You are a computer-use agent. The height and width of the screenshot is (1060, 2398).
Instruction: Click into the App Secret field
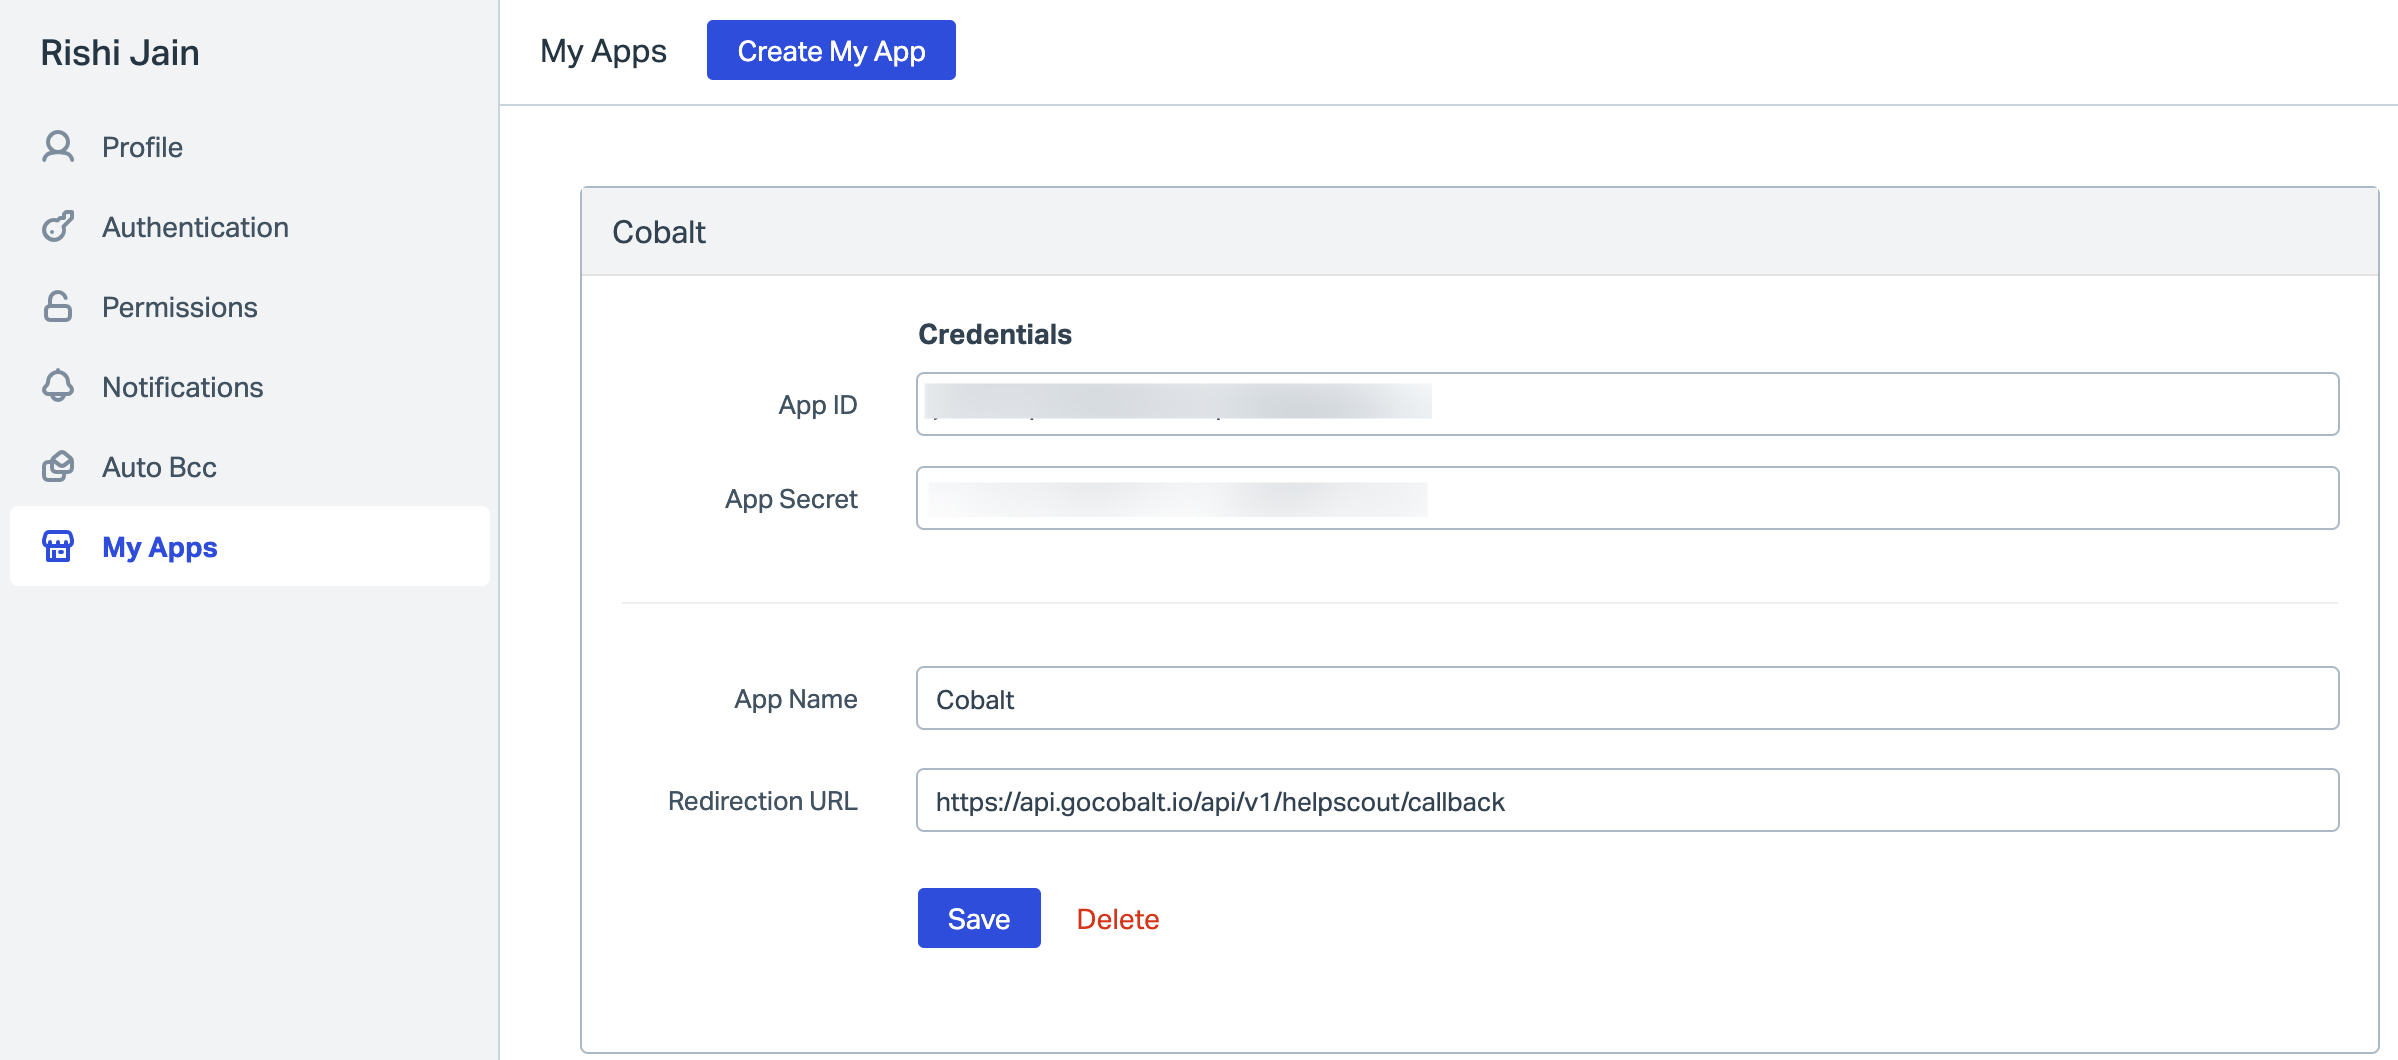(x=1627, y=498)
